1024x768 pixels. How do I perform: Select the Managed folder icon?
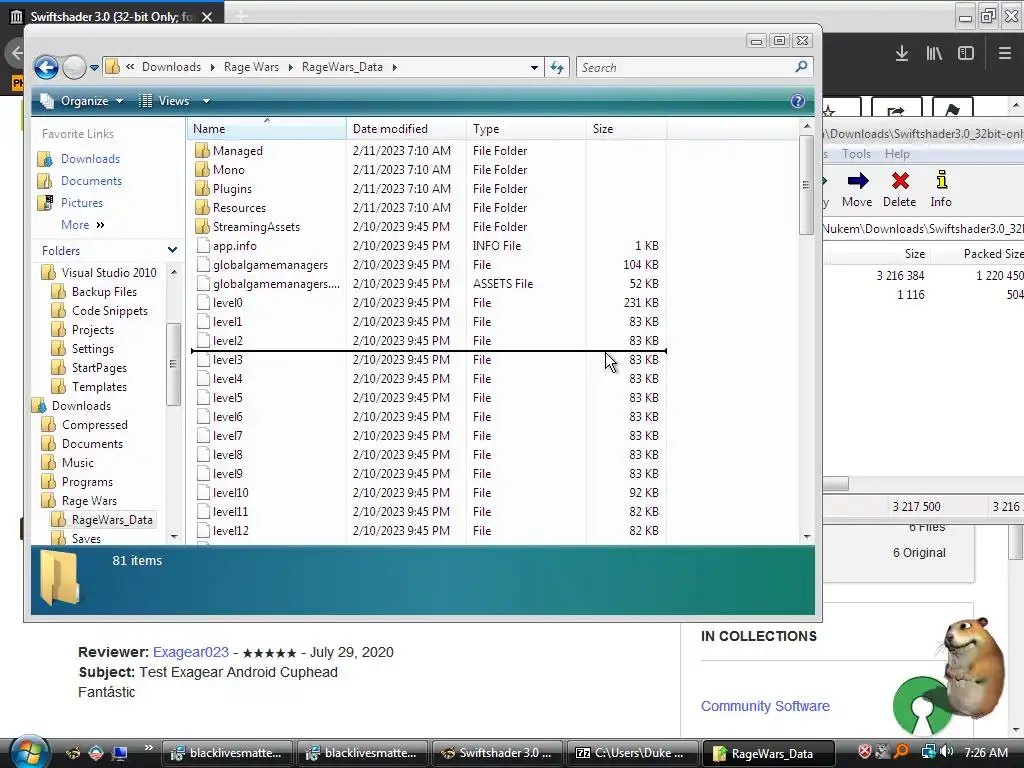tap(202, 150)
